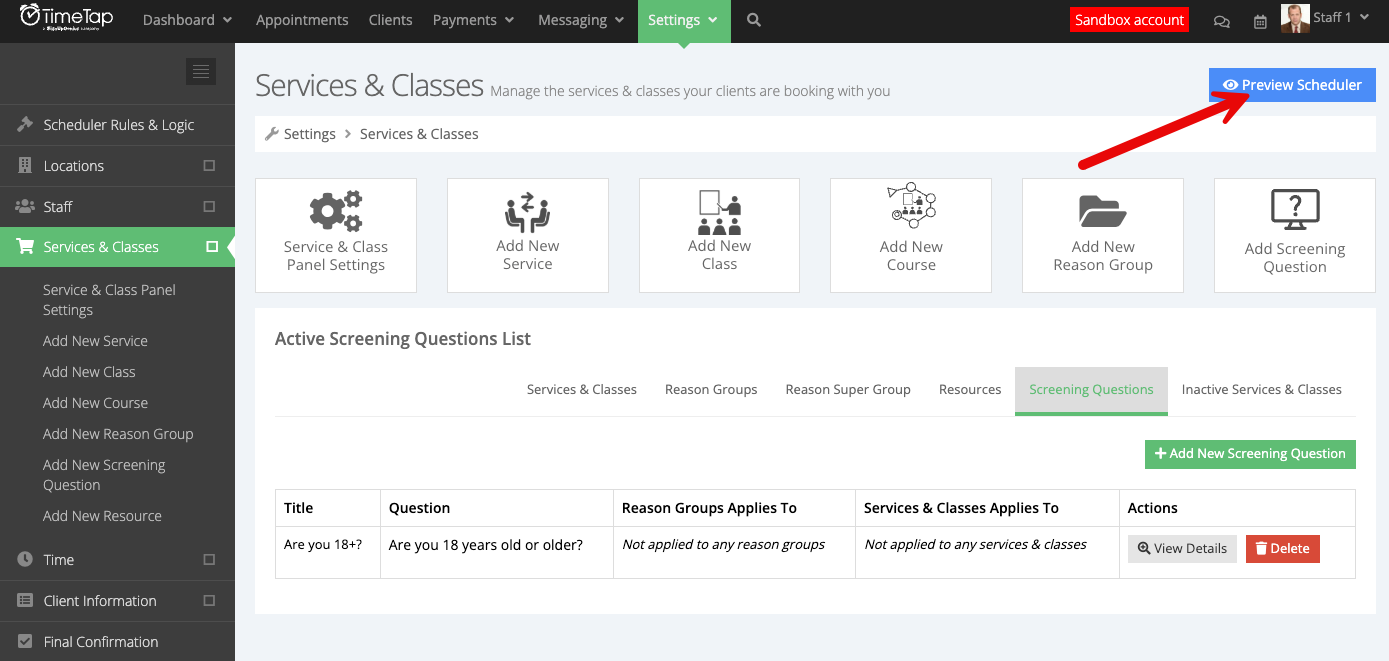Switch to the Reason Groups tab

[x=711, y=390]
